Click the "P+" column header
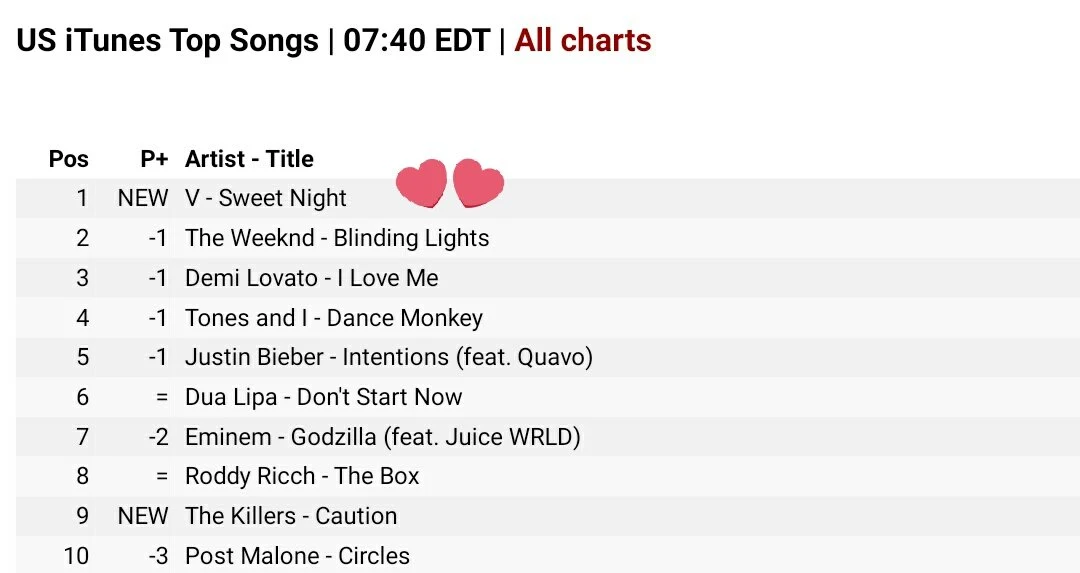The width and height of the screenshot is (1080, 573). tap(154, 159)
